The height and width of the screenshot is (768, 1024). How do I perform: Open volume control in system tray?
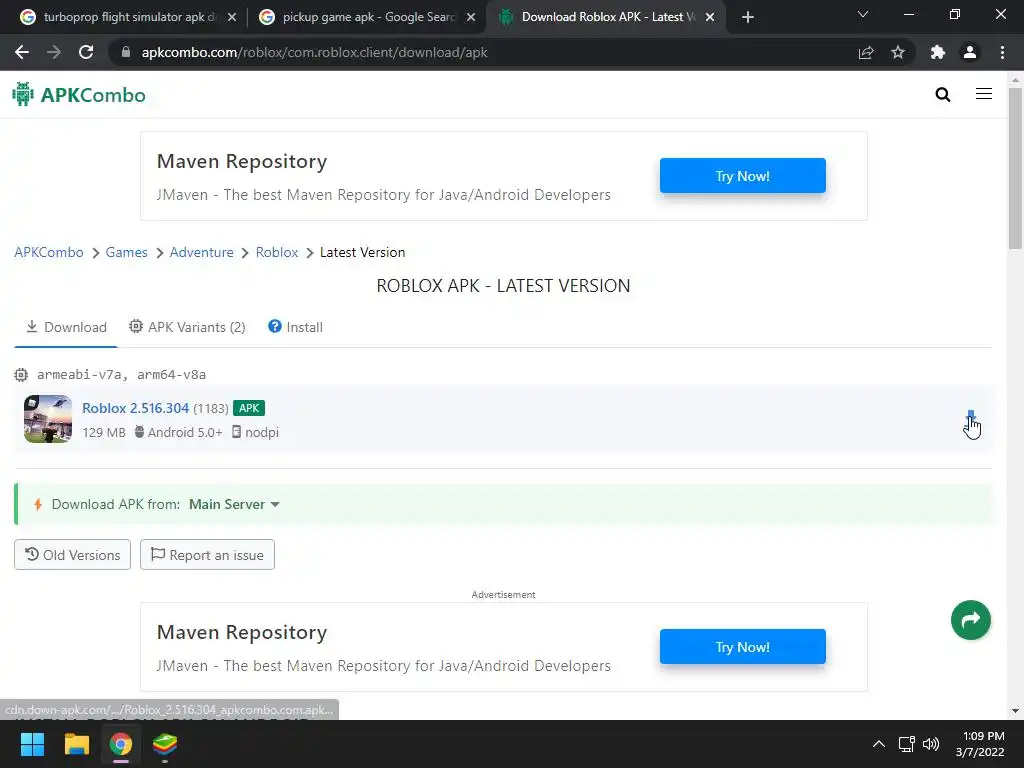pyautogui.click(x=931, y=744)
